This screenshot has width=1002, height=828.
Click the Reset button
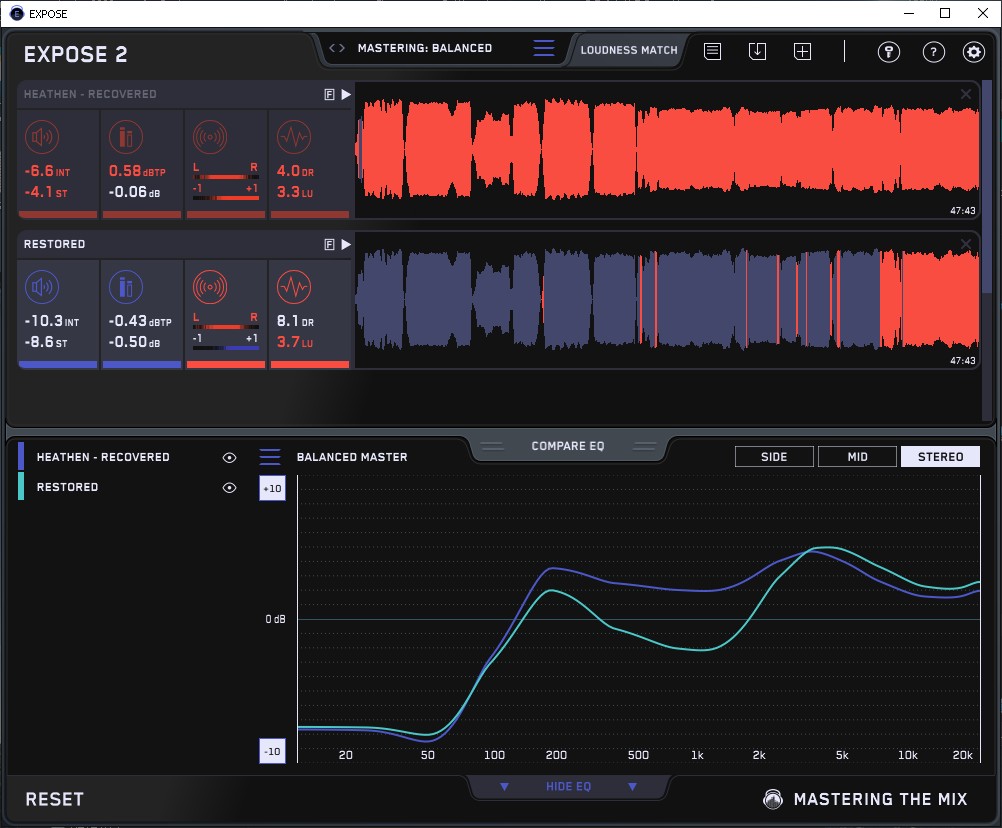click(54, 799)
